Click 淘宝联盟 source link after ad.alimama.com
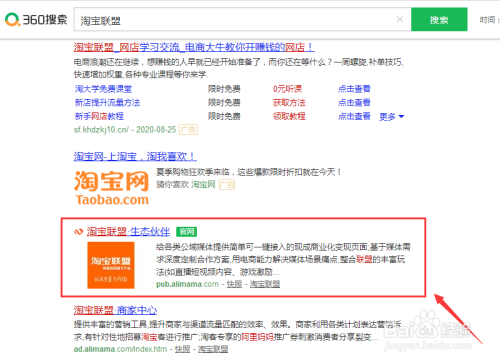Image resolution: width=500 pixels, height=363 pixels. coord(213,349)
